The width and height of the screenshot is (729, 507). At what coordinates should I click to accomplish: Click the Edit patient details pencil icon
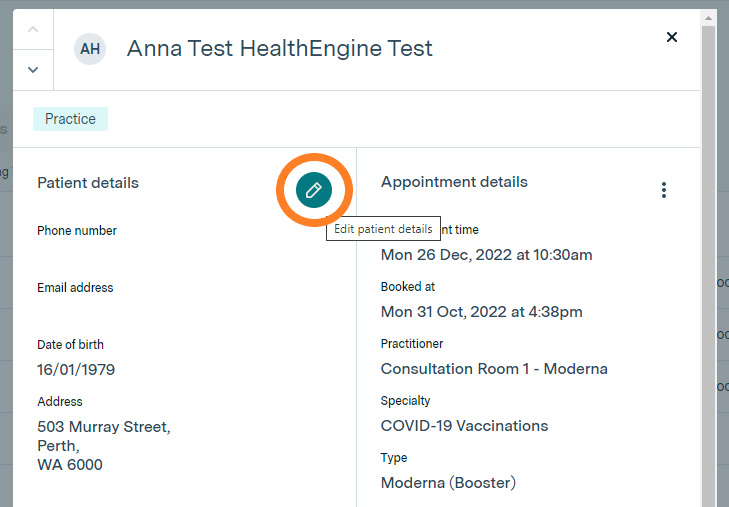[x=314, y=190]
